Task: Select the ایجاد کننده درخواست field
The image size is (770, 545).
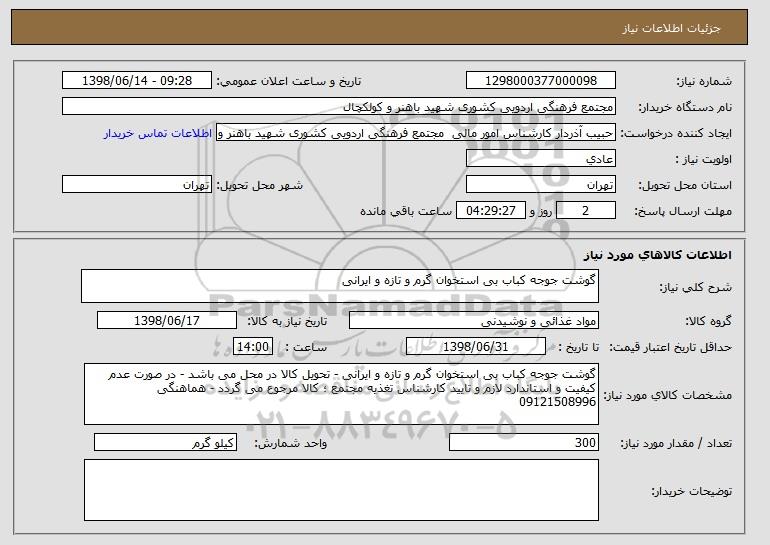Action: [416, 133]
